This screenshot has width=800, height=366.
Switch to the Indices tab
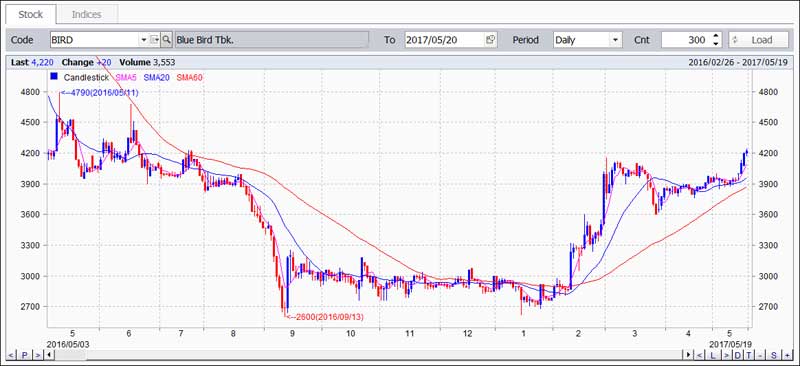tap(87, 14)
